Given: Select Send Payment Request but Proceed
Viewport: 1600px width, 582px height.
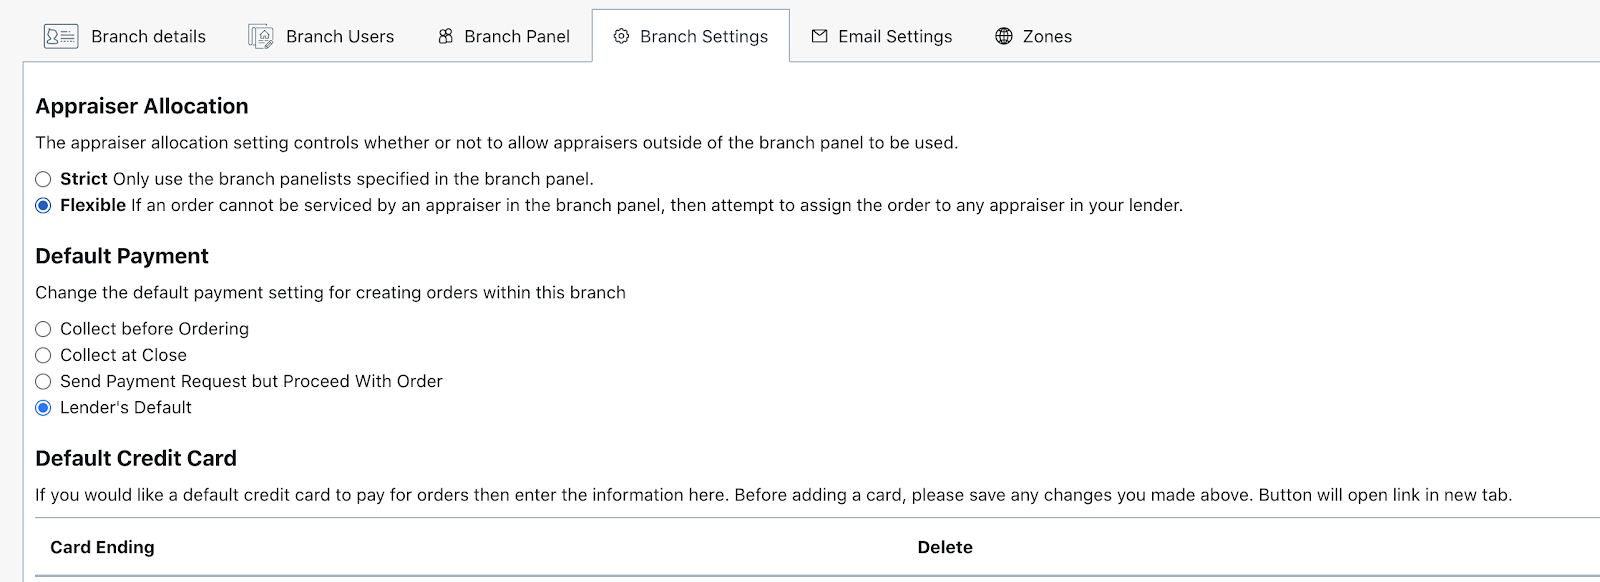Looking at the screenshot, I should point(43,381).
